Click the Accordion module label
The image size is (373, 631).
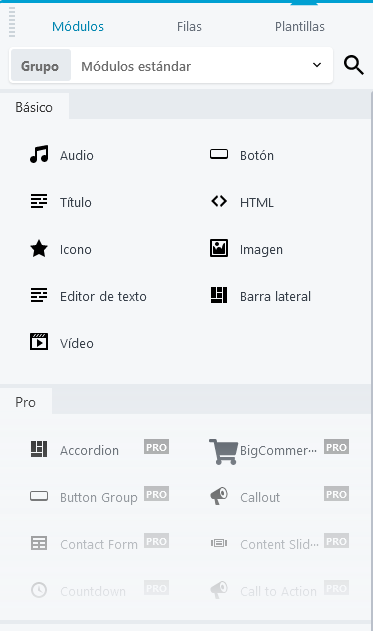[89, 450]
